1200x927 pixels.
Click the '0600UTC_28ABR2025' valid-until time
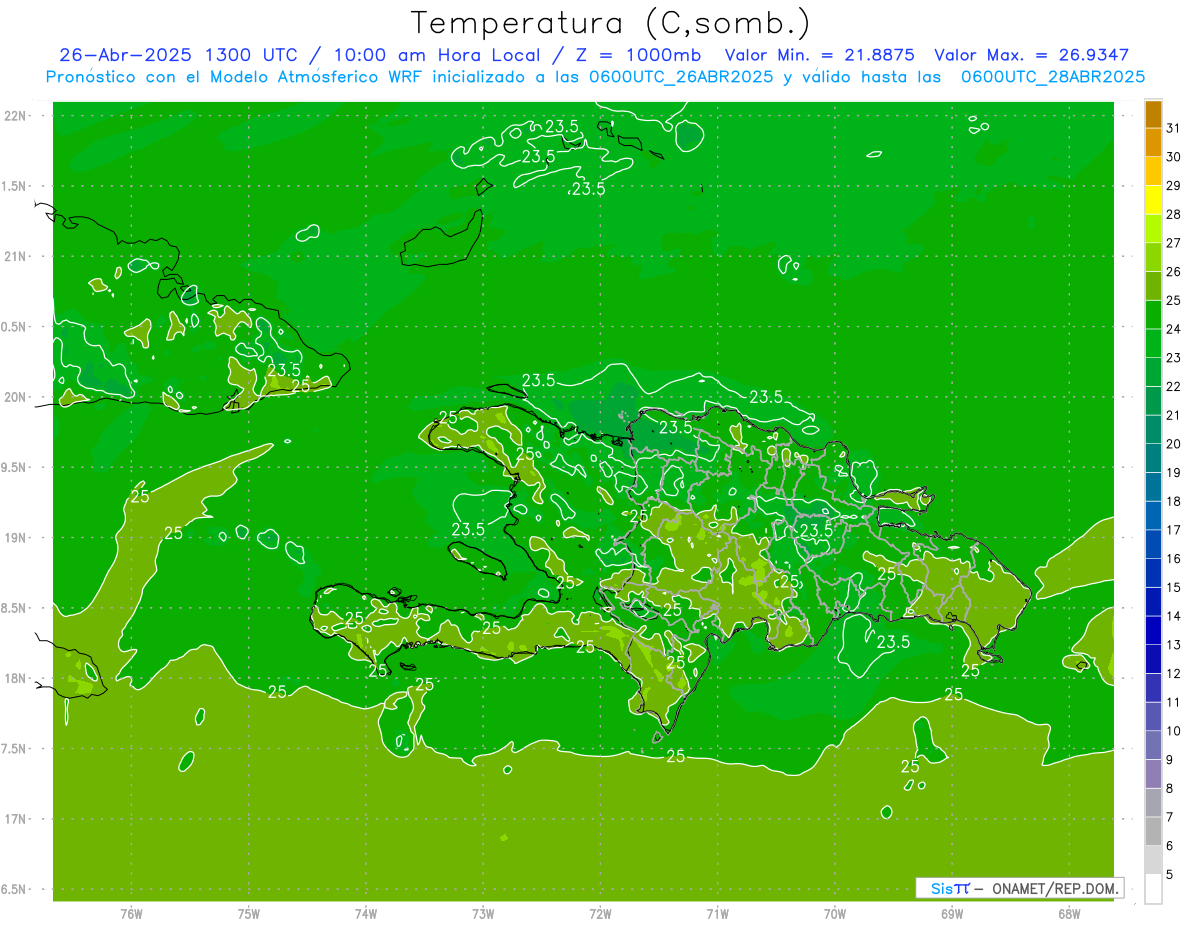[1053, 77]
